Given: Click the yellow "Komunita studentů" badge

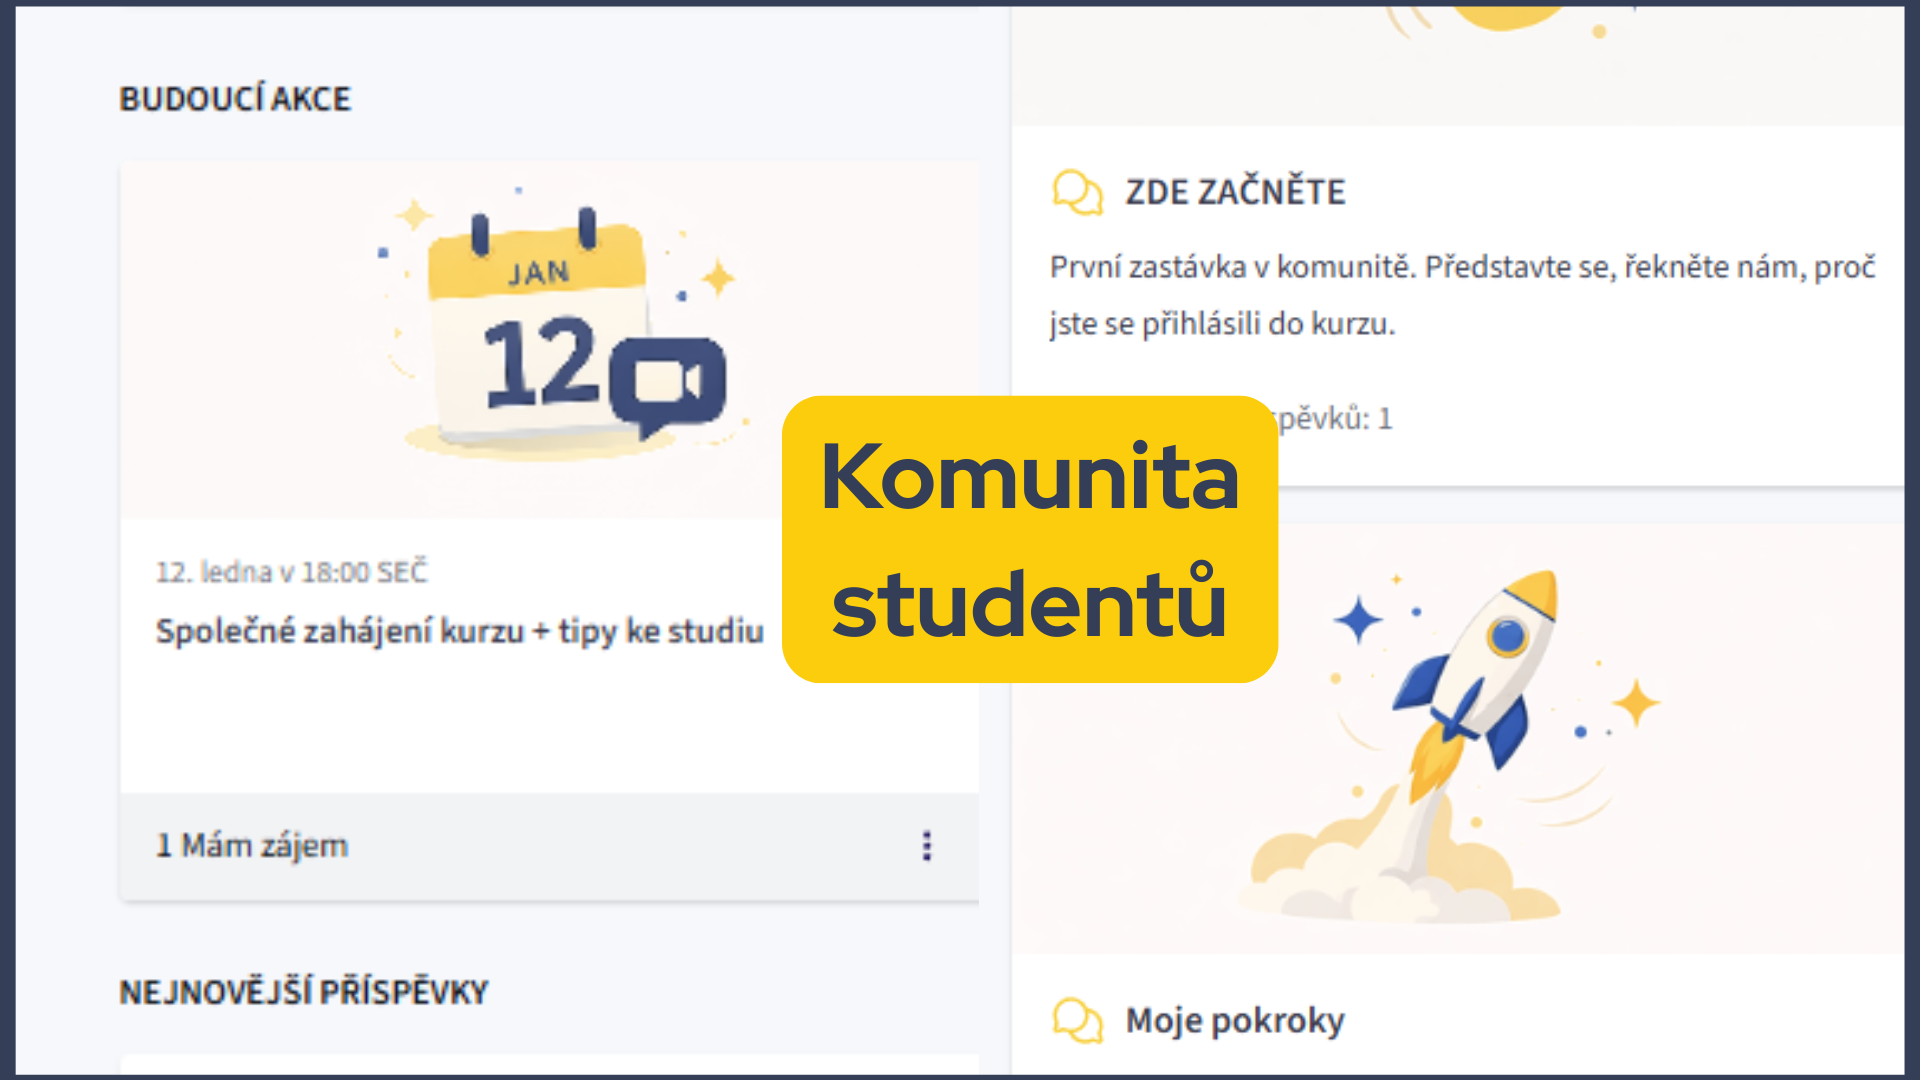Looking at the screenshot, I should tap(1029, 540).
